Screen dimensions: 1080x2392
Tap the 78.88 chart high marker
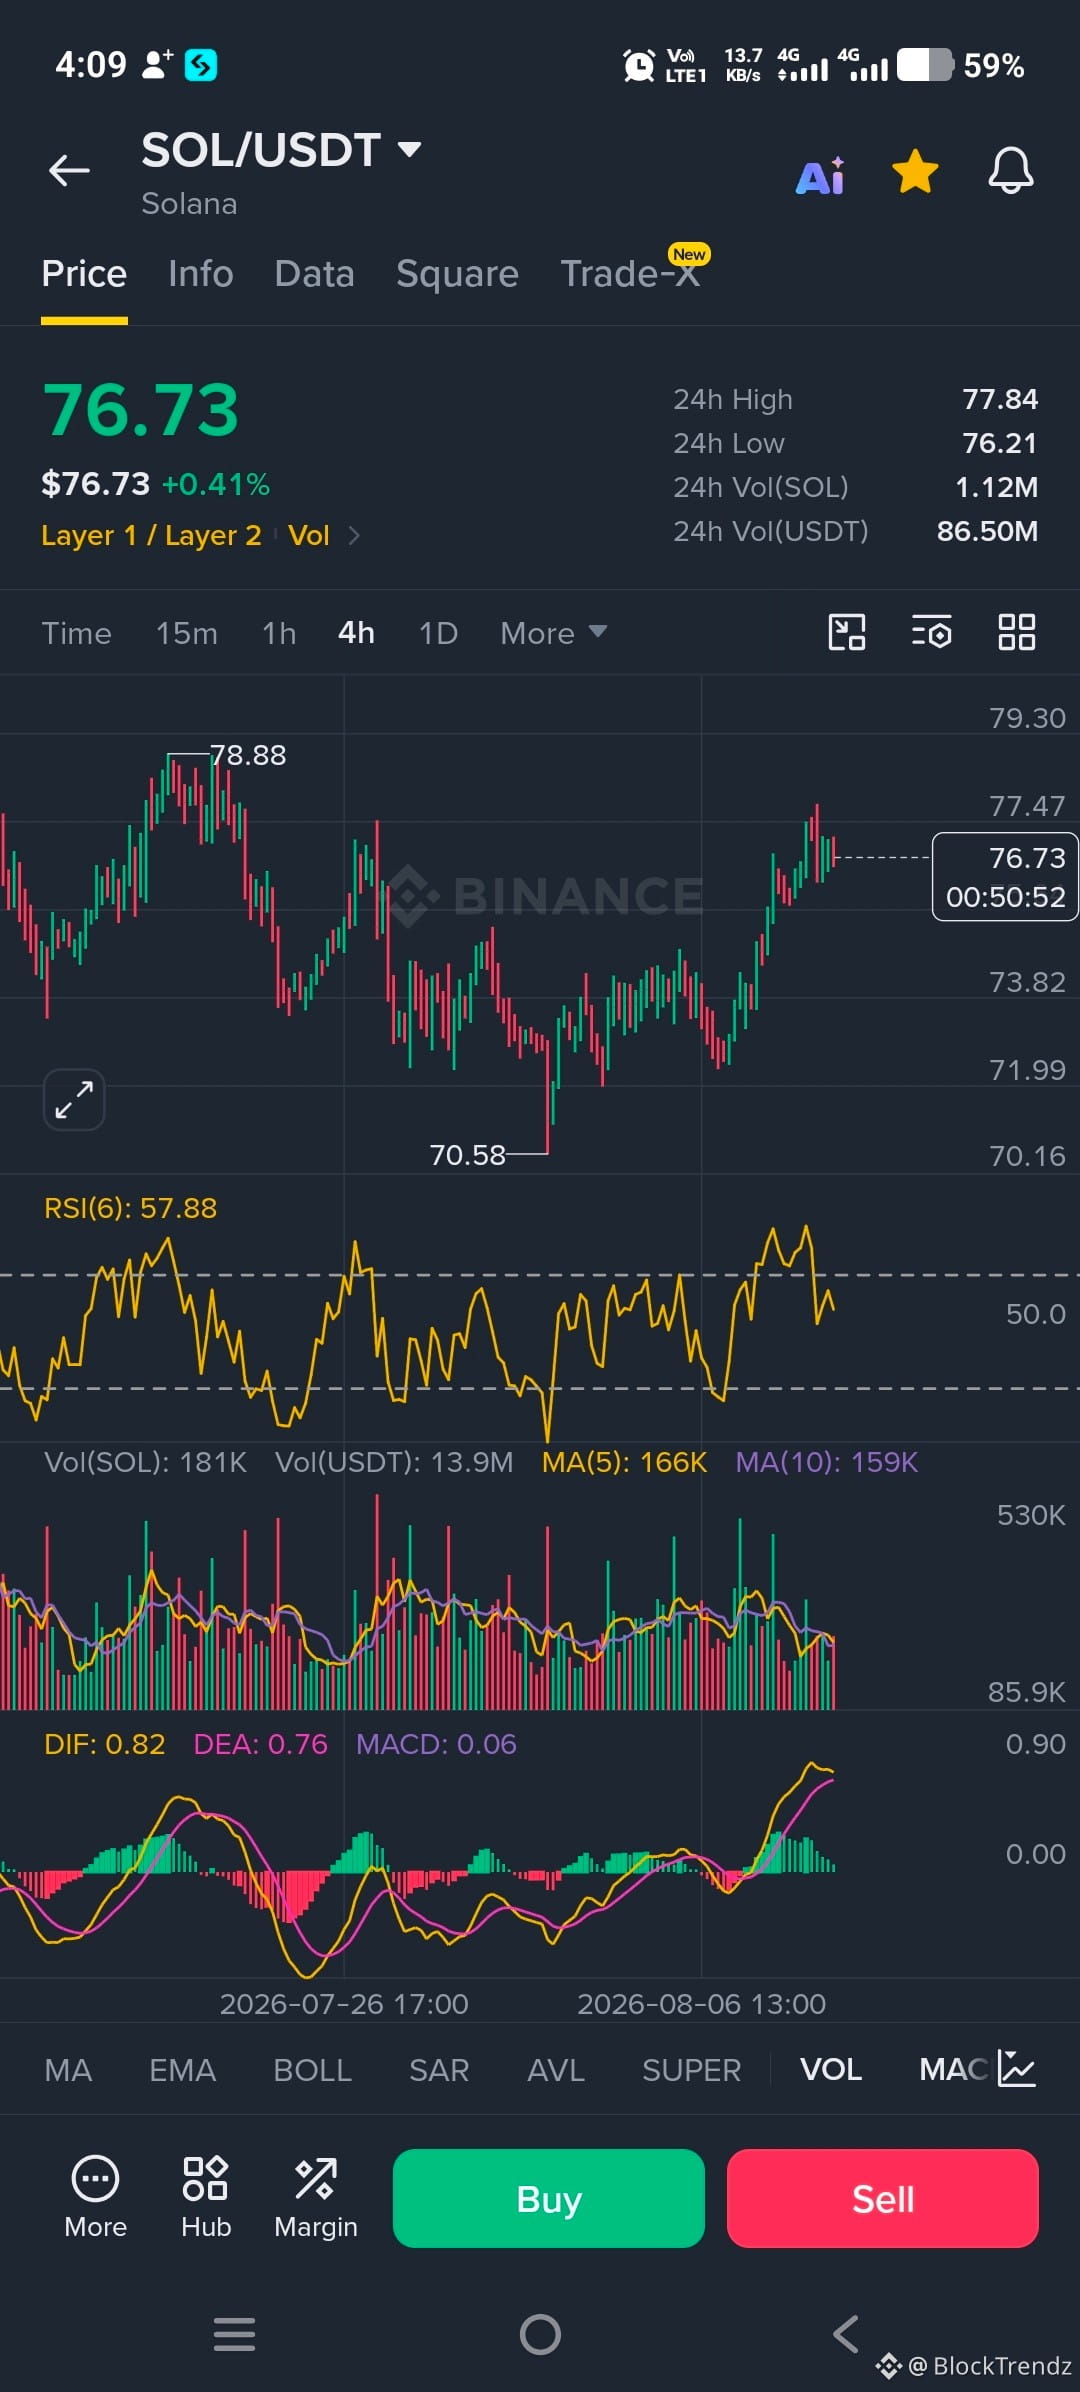[248, 755]
